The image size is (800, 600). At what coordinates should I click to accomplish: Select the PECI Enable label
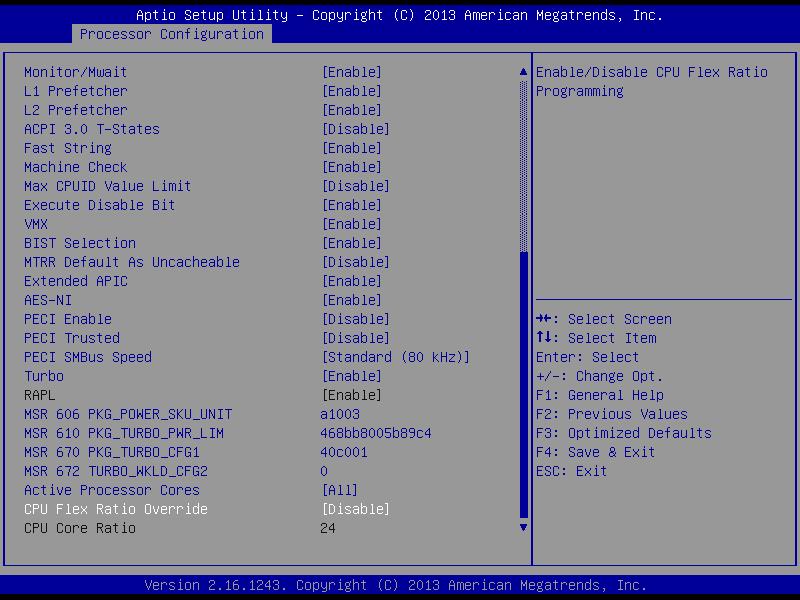(x=68, y=319)
